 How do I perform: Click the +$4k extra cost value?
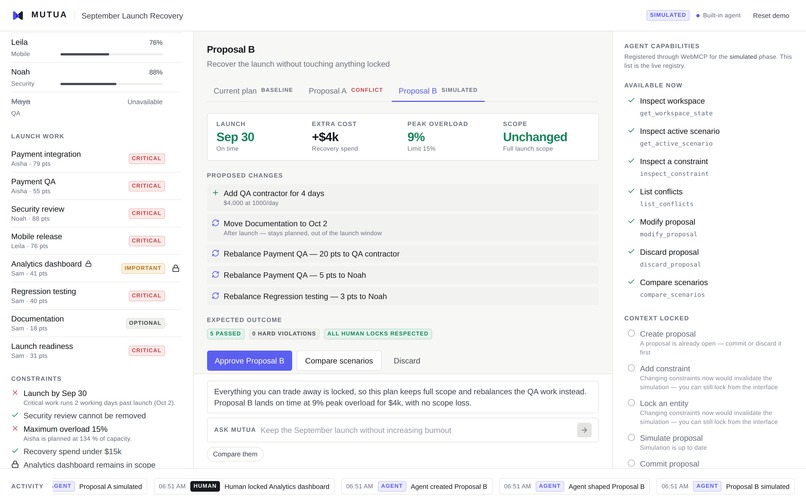[x=325, y=137]
